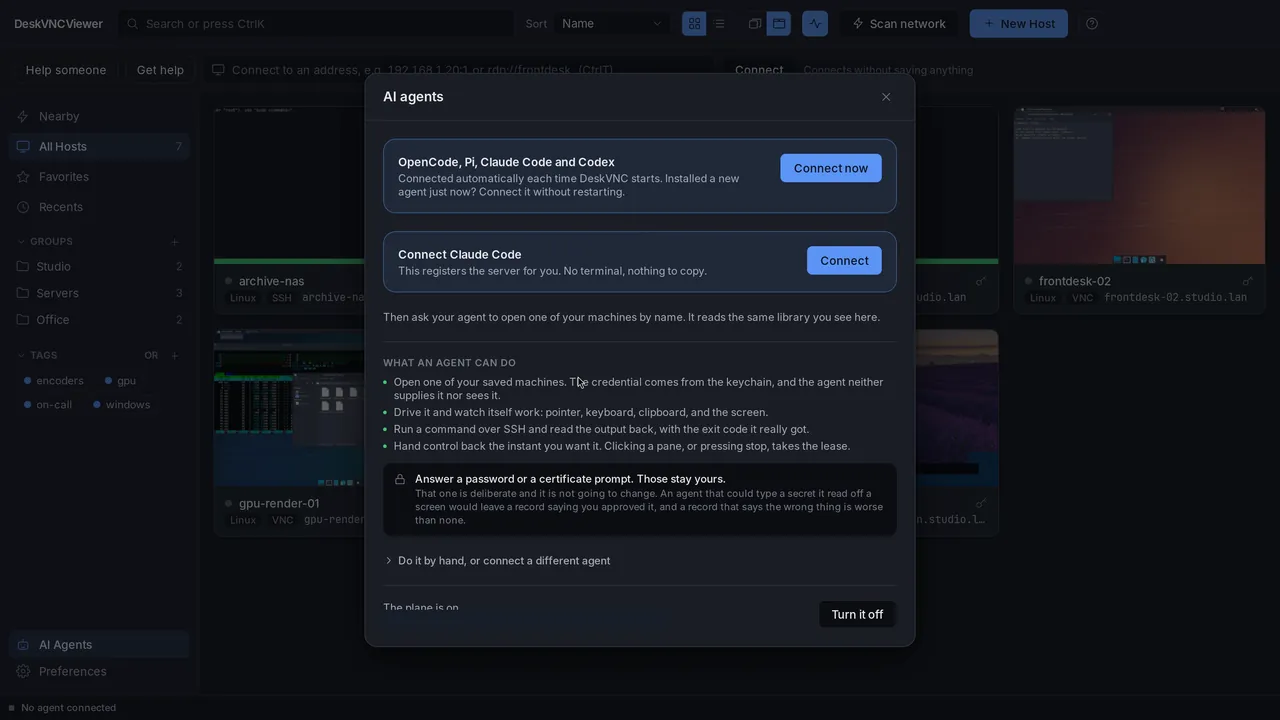Expand Do it by hand section
Screen dimensions: 1280x720
click(x=498, y=561)
